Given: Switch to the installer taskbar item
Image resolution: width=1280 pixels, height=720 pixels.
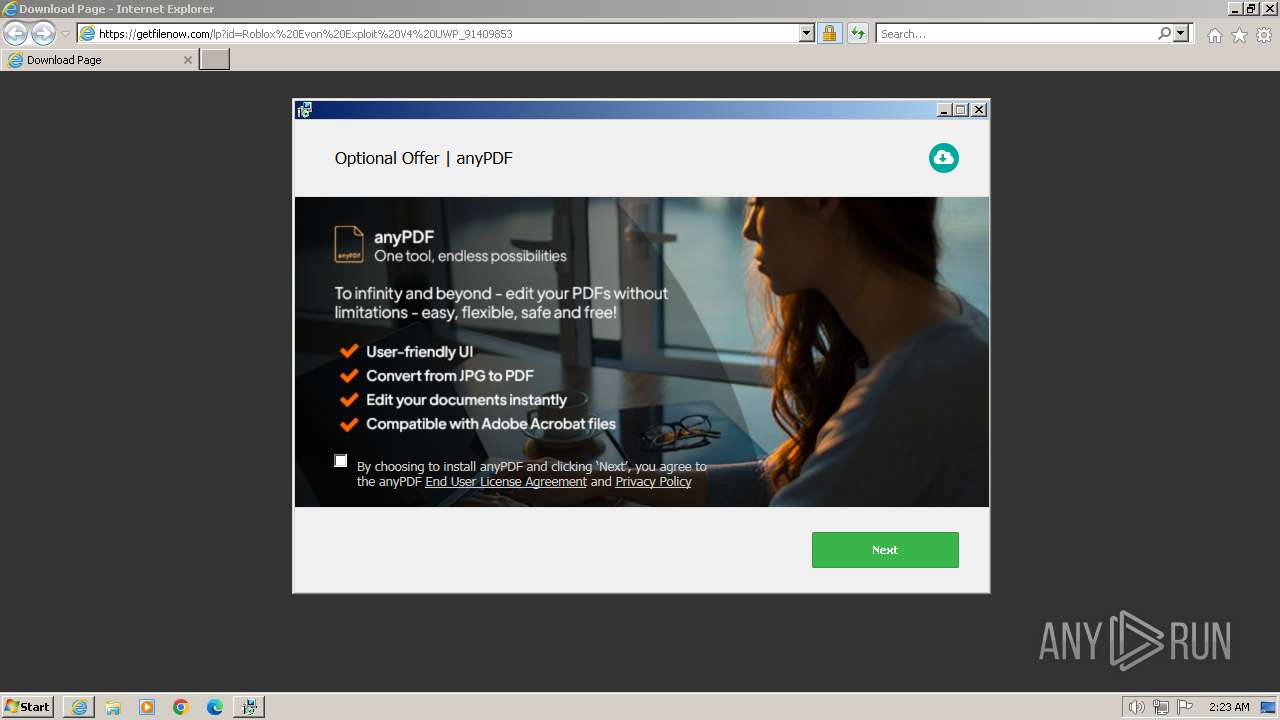Looking at the screenshot, I should (249, 707).
